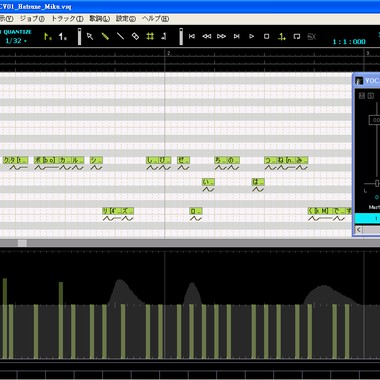
Task: Click the rewind button
Action: click(x=207, y=36)
